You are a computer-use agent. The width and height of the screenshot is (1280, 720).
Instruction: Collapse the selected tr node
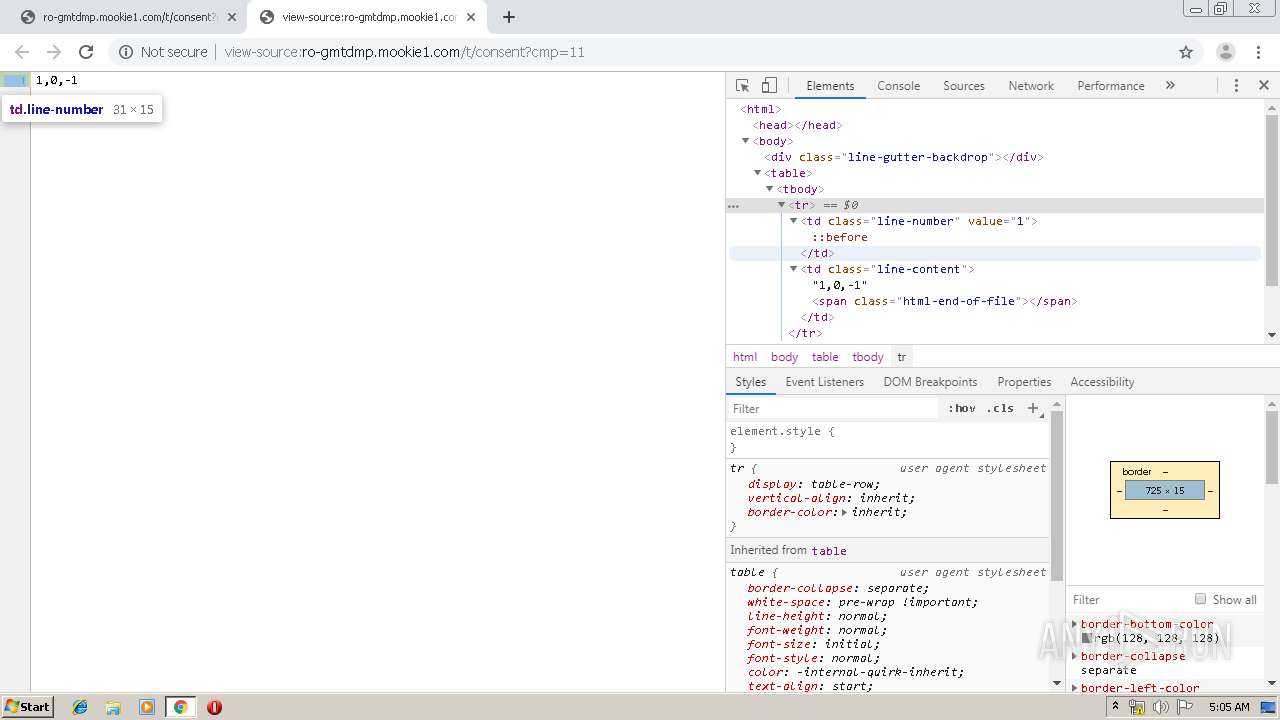pos(782,205)
